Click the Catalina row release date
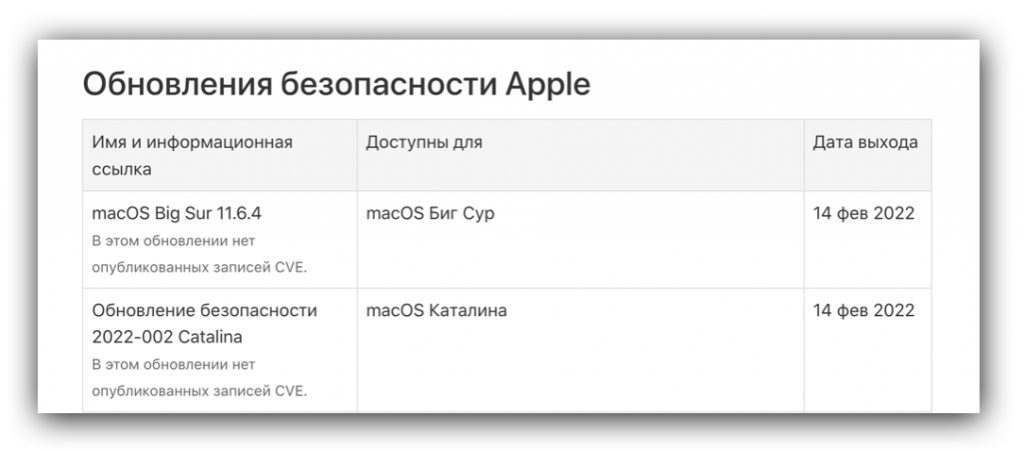 pos(864,310)
